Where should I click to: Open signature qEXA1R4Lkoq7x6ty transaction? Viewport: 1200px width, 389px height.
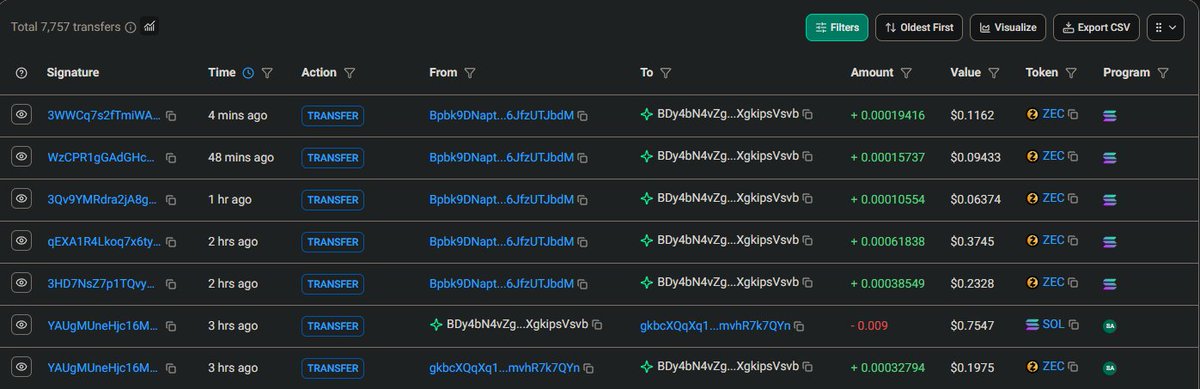coord(103,242)
